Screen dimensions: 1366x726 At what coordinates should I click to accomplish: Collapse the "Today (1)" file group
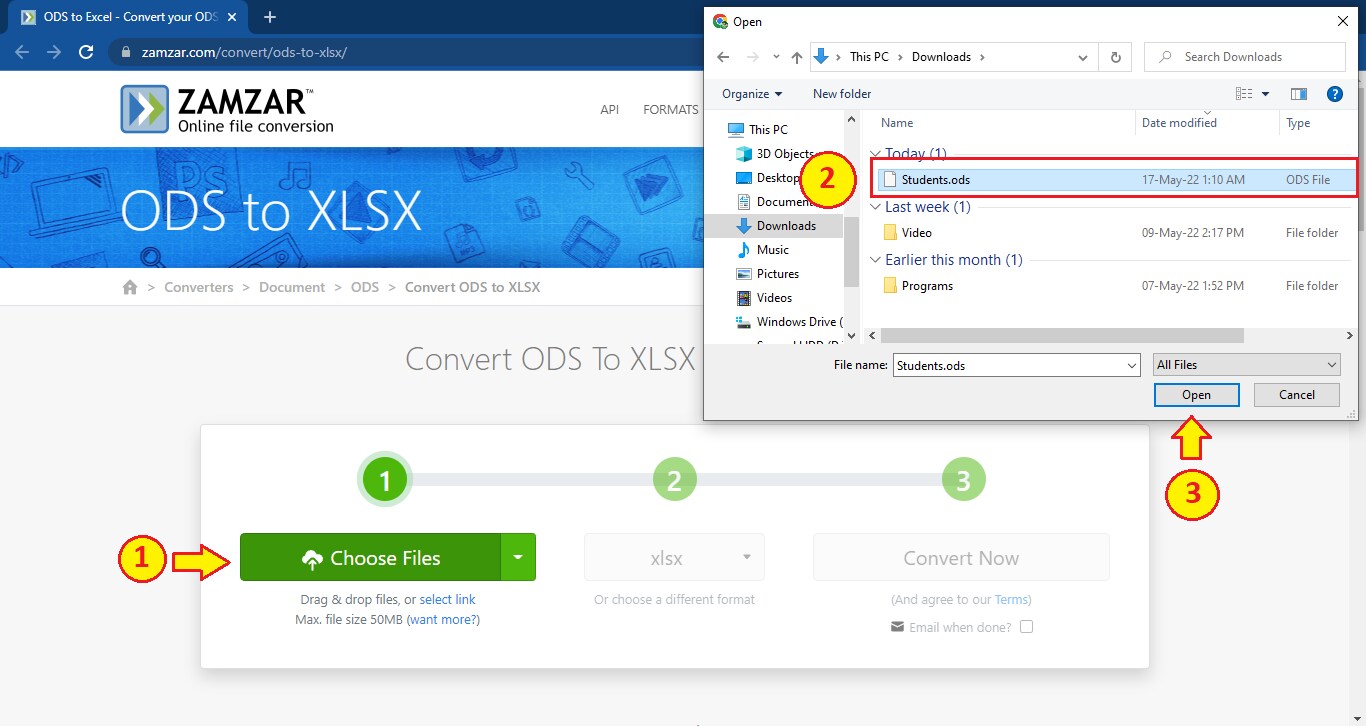coord(875,153)
